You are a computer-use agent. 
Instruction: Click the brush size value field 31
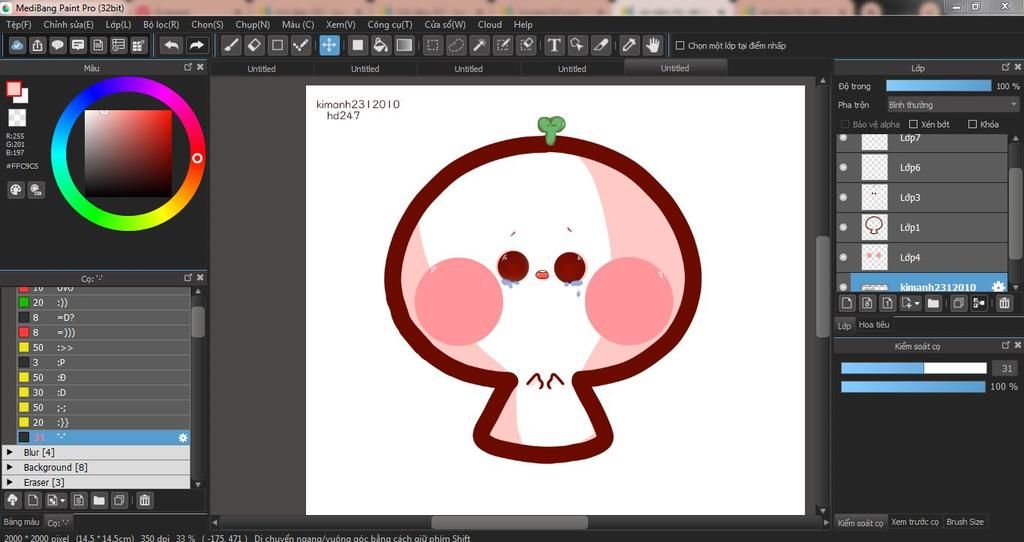(x=1006, y=368)
